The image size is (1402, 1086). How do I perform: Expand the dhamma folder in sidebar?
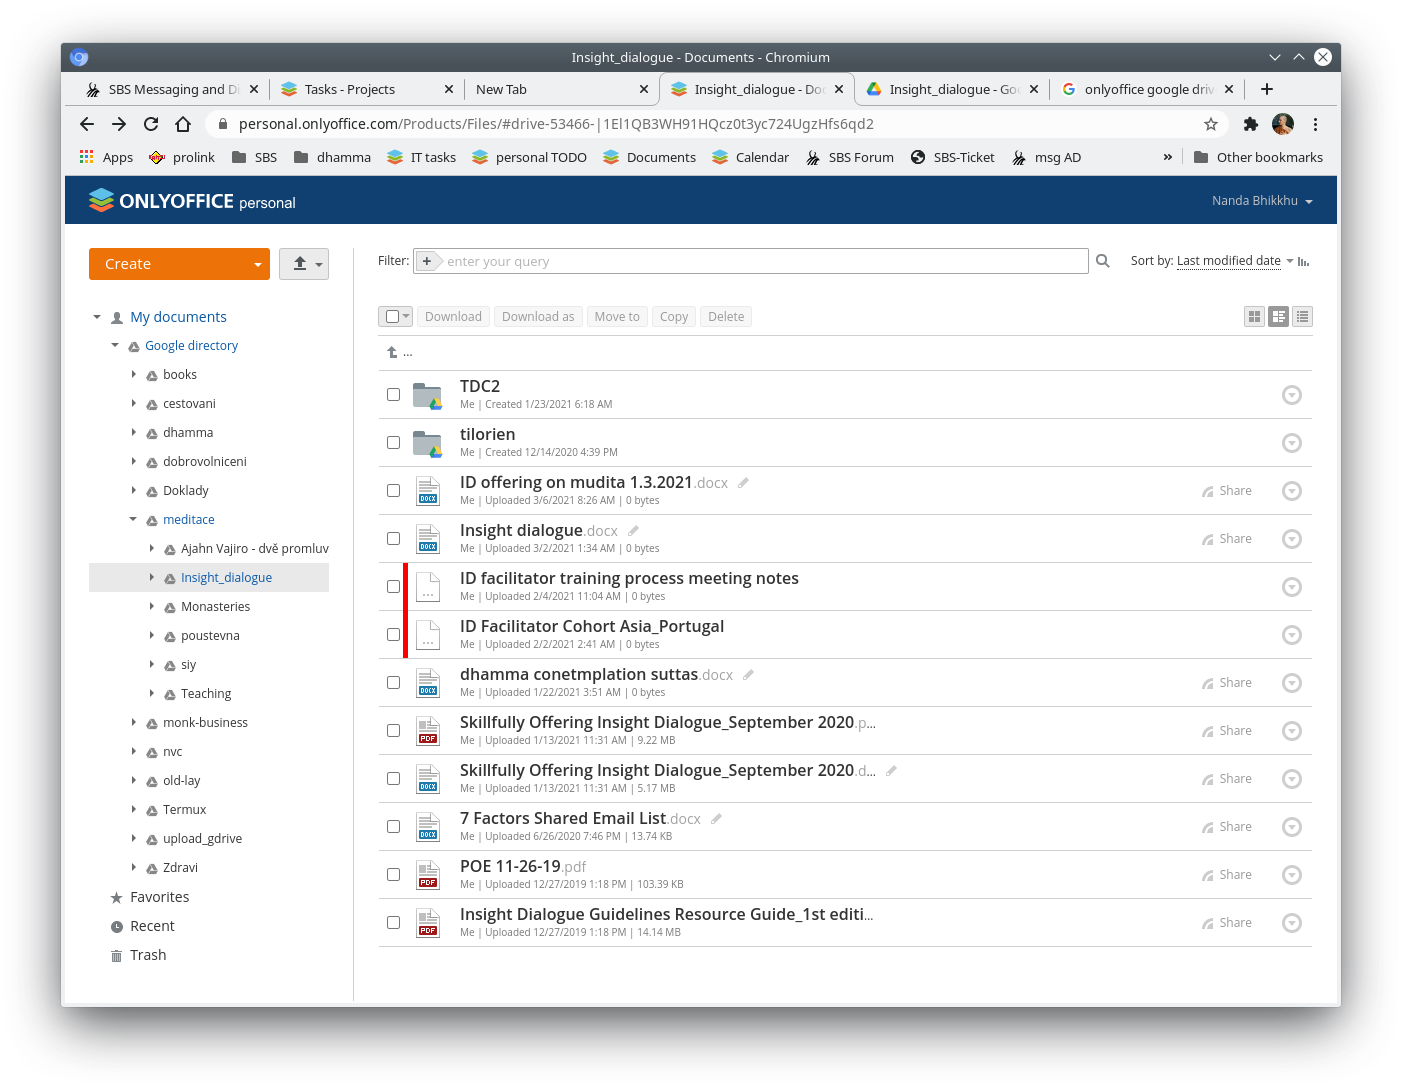(x=134, y=432)
